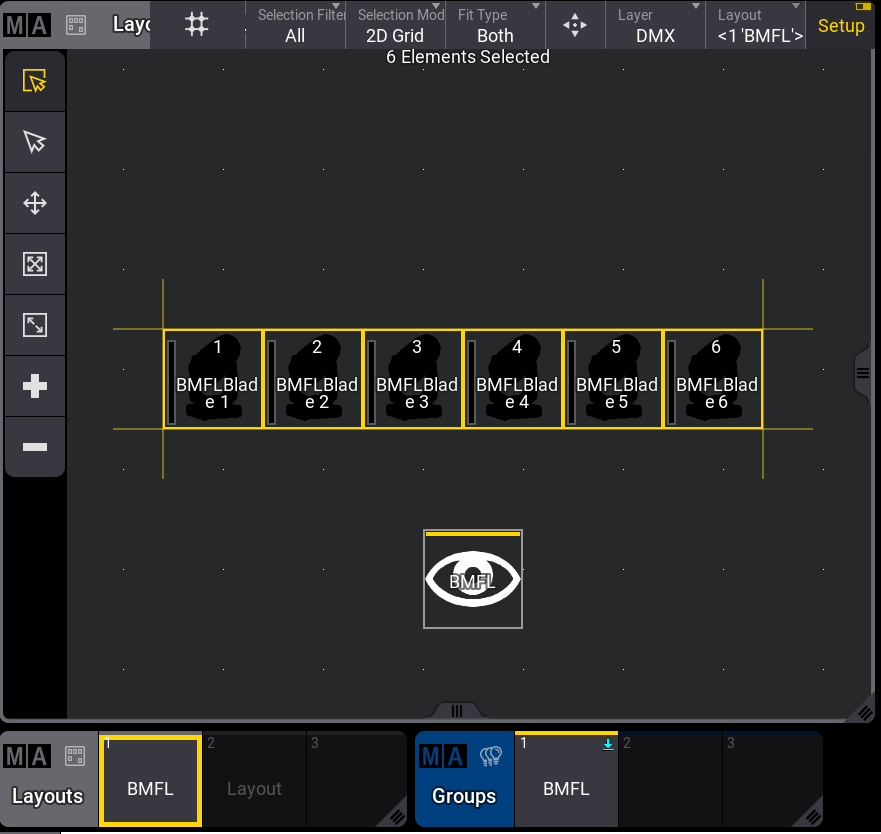Toggle Setup mode on the title bar

click(x=840, y=25)
